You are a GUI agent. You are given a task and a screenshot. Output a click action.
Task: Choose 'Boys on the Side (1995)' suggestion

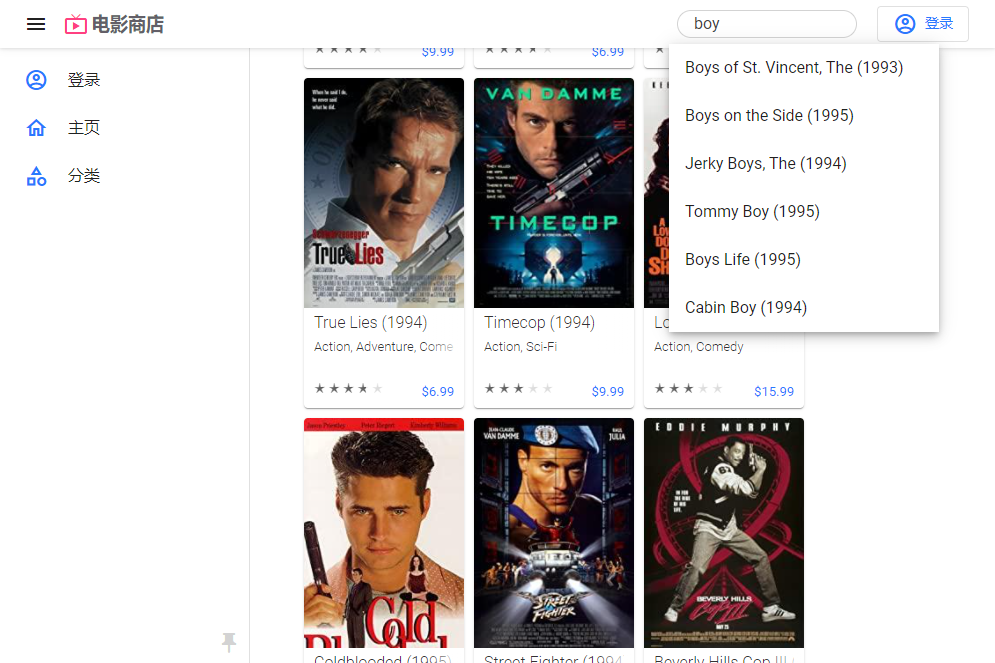pyautogui.click(x=769, y=116)
